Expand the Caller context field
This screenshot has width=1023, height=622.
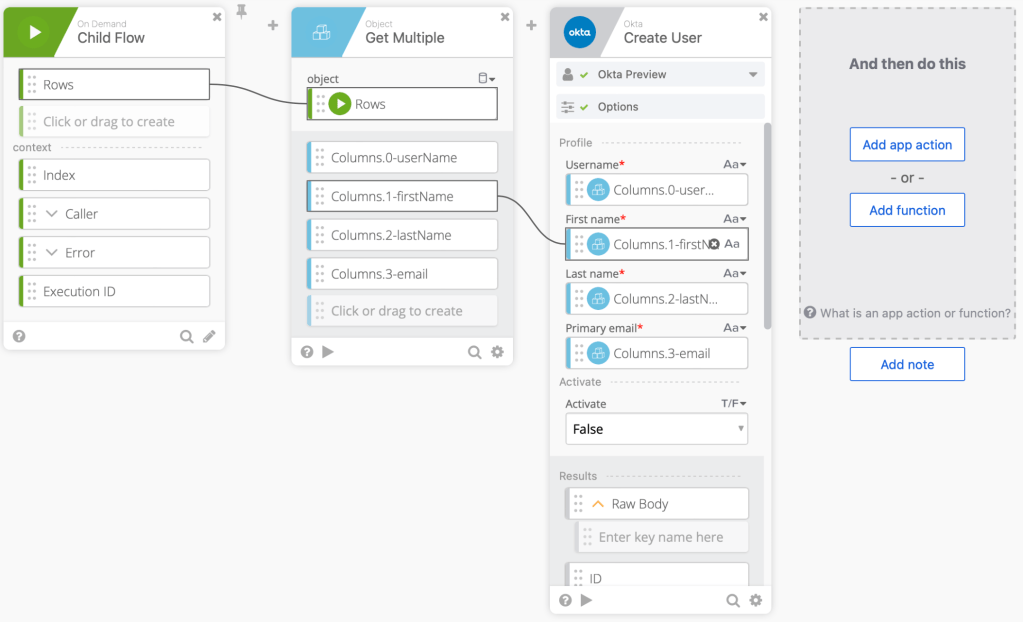[x=52, y=214]
